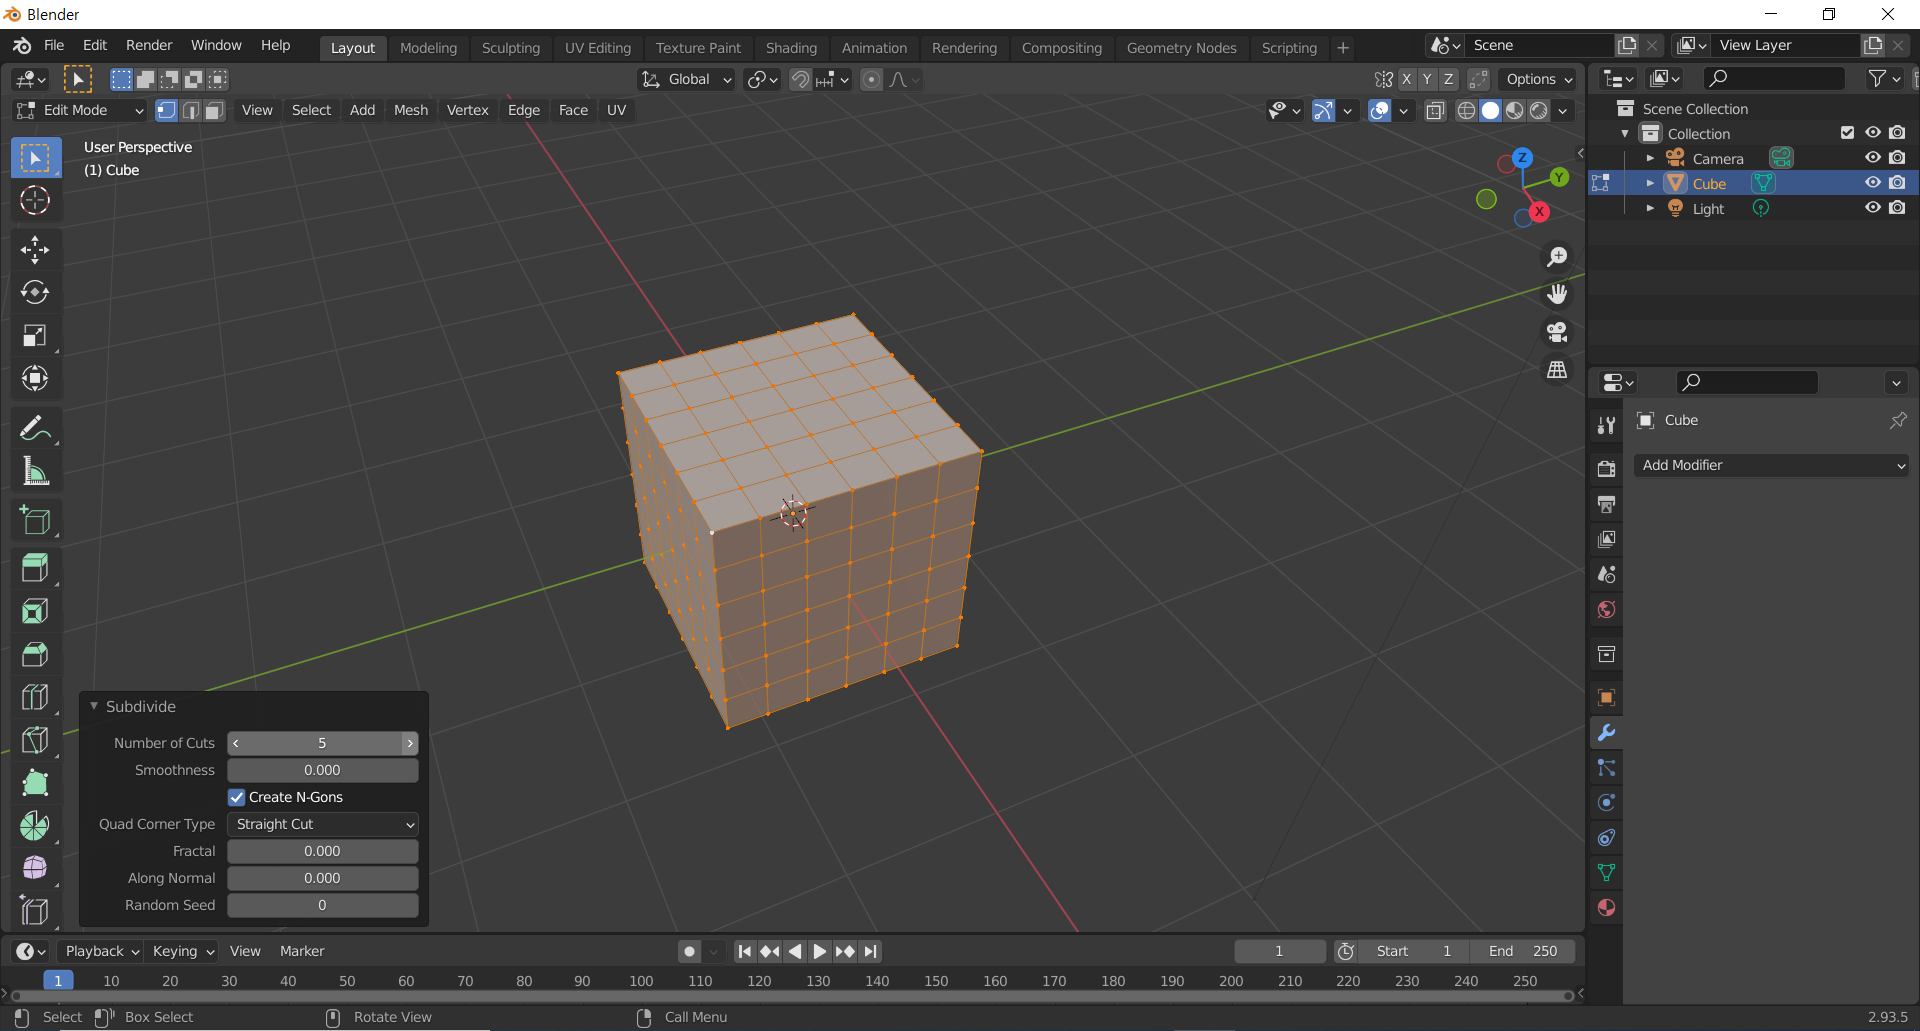Open the Vertex menu
This screenshot has height=1031, width=1920.
tap(467, 110)
